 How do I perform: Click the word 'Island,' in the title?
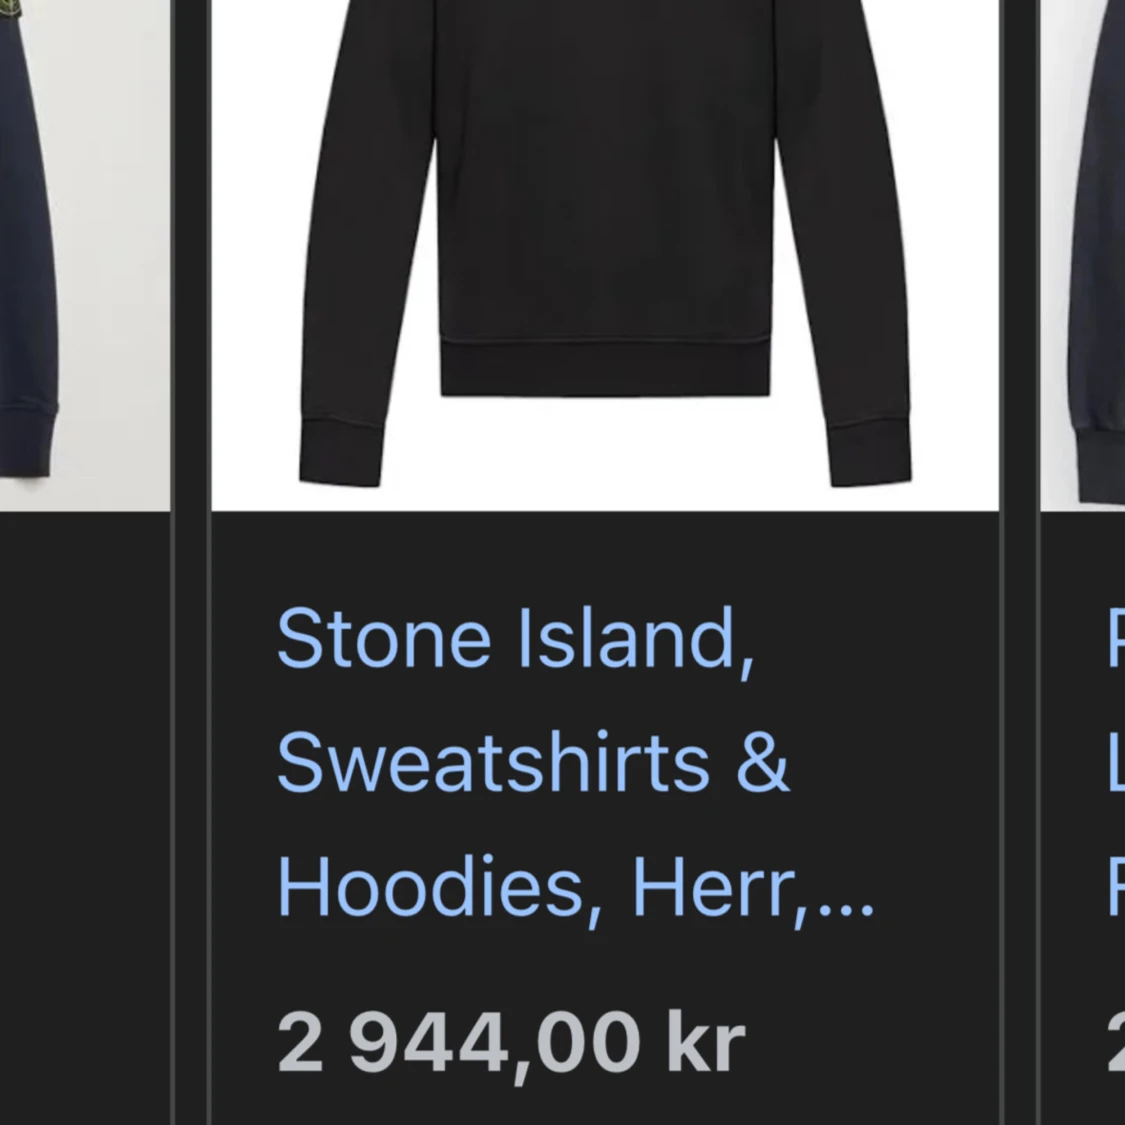point(636,638)
